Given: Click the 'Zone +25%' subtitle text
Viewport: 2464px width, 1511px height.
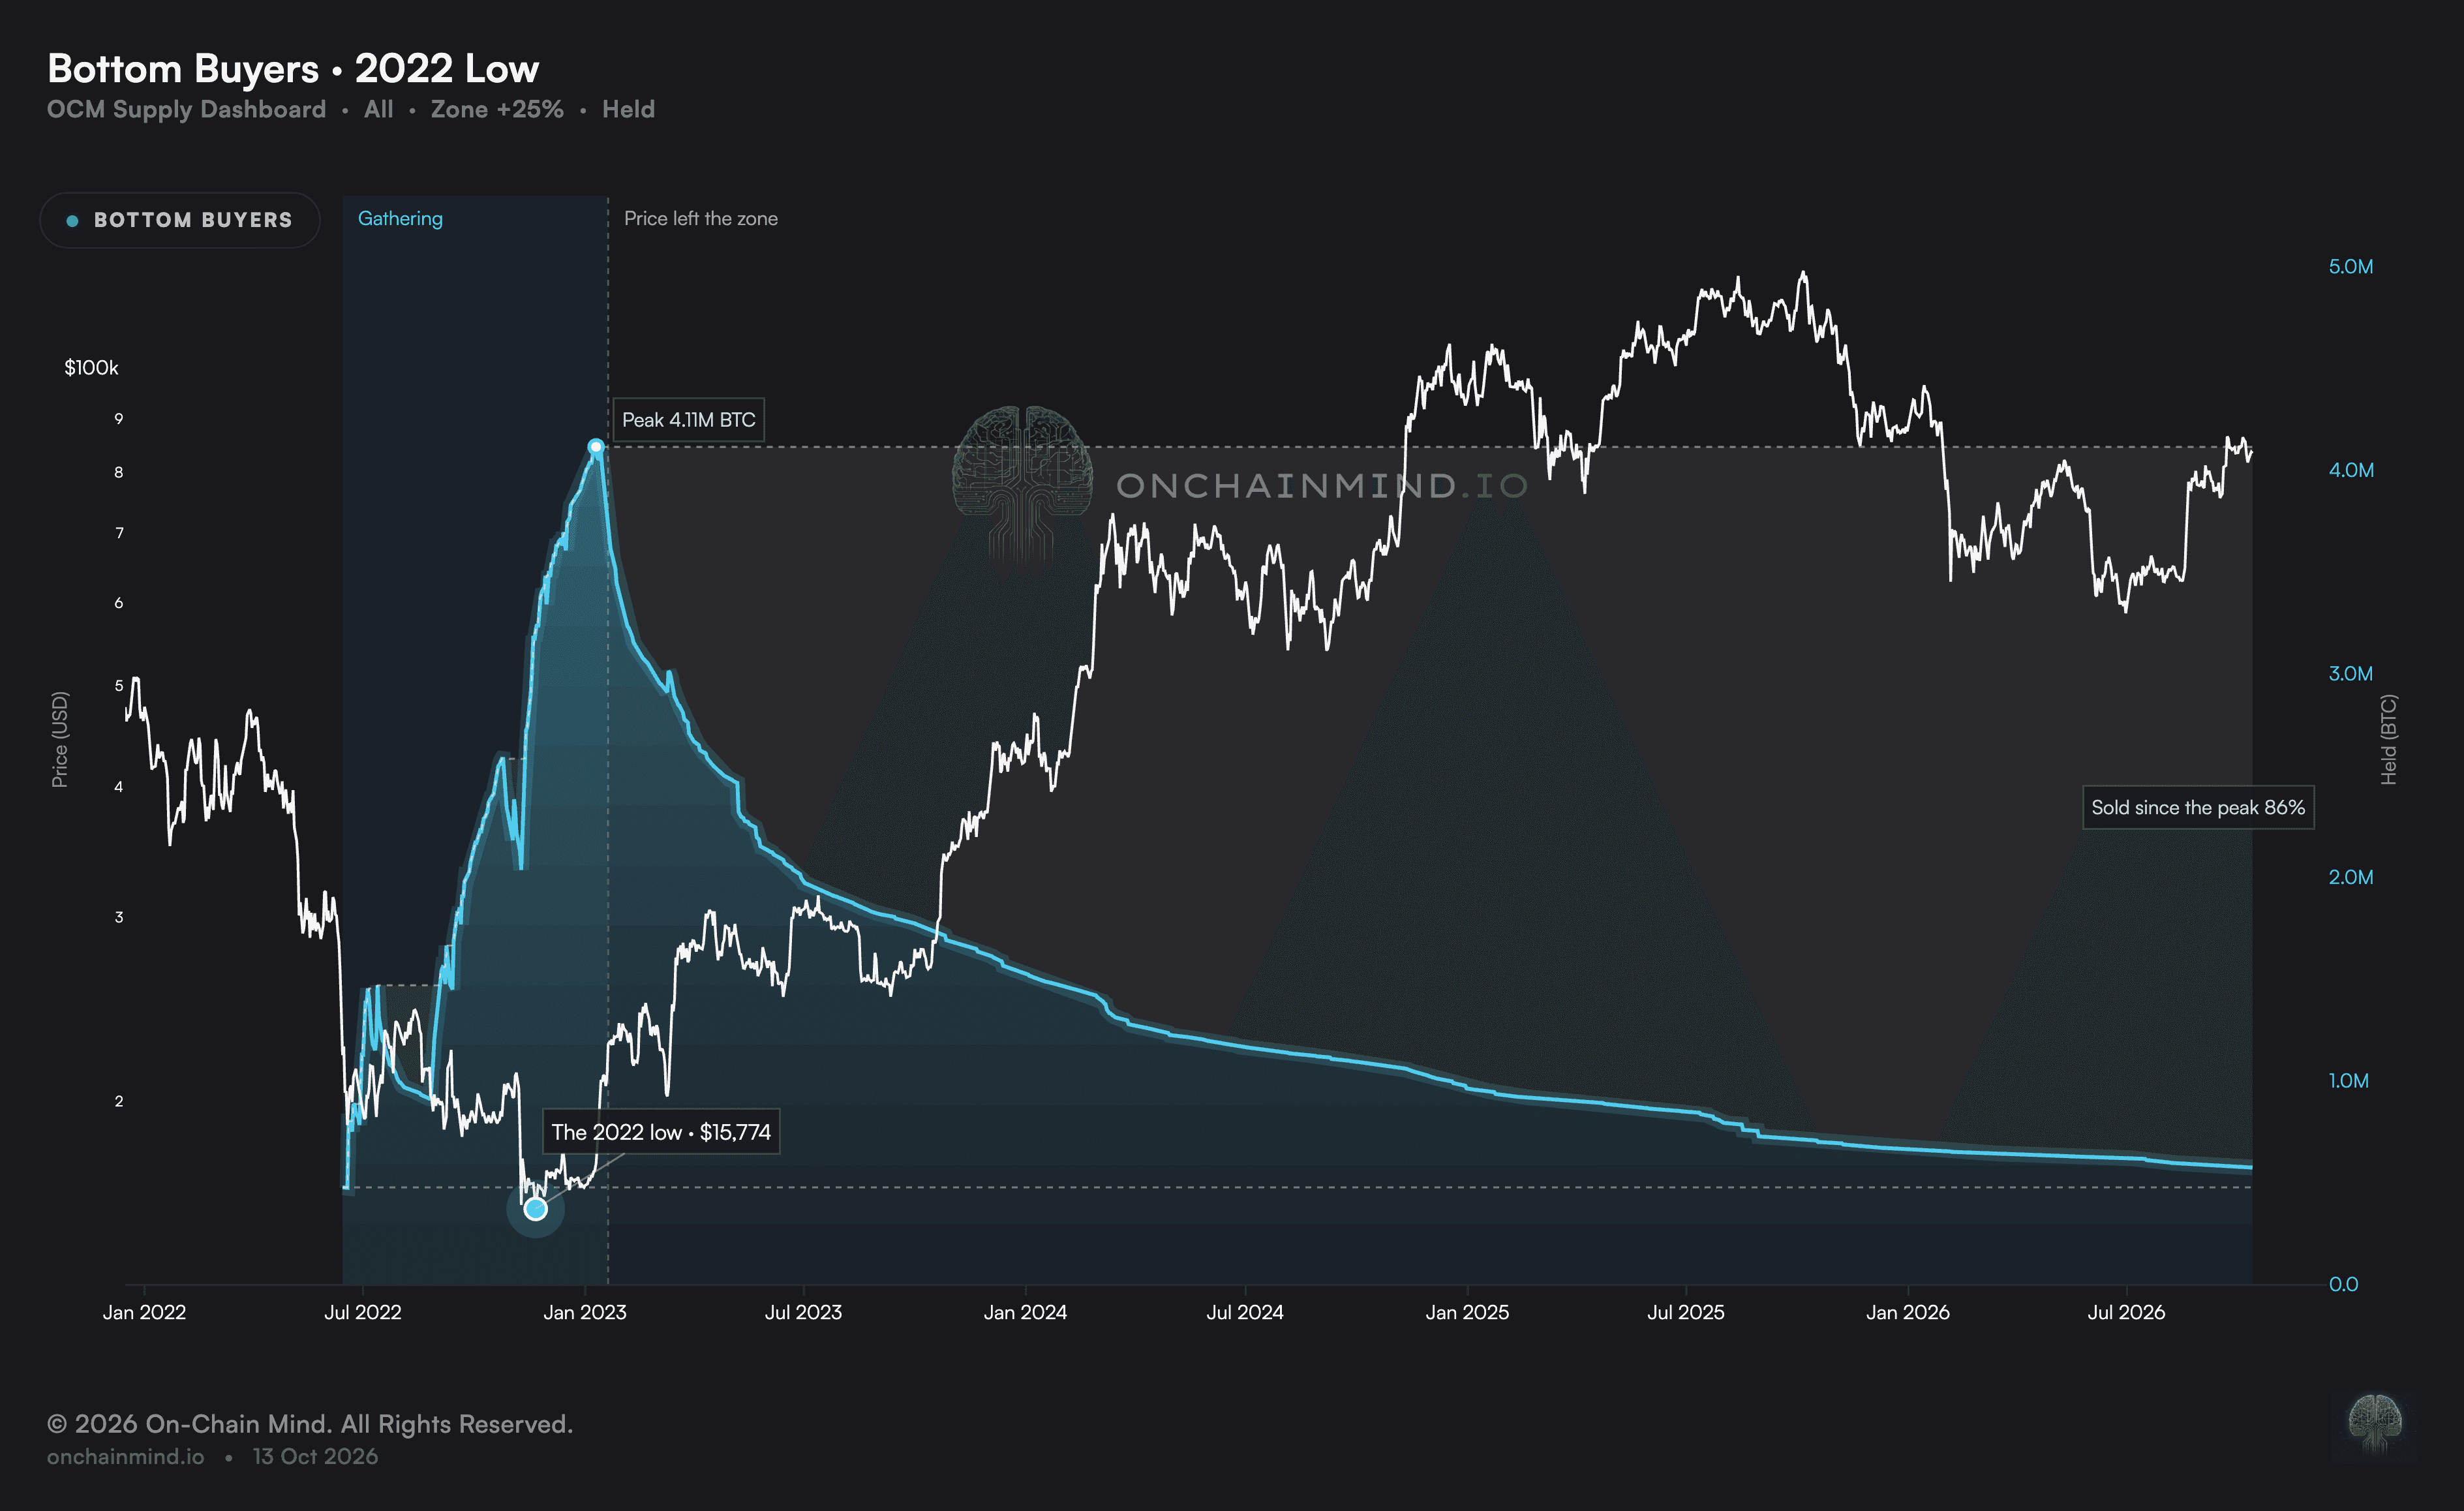Looking at the screenshot, I should pos(497,109).
